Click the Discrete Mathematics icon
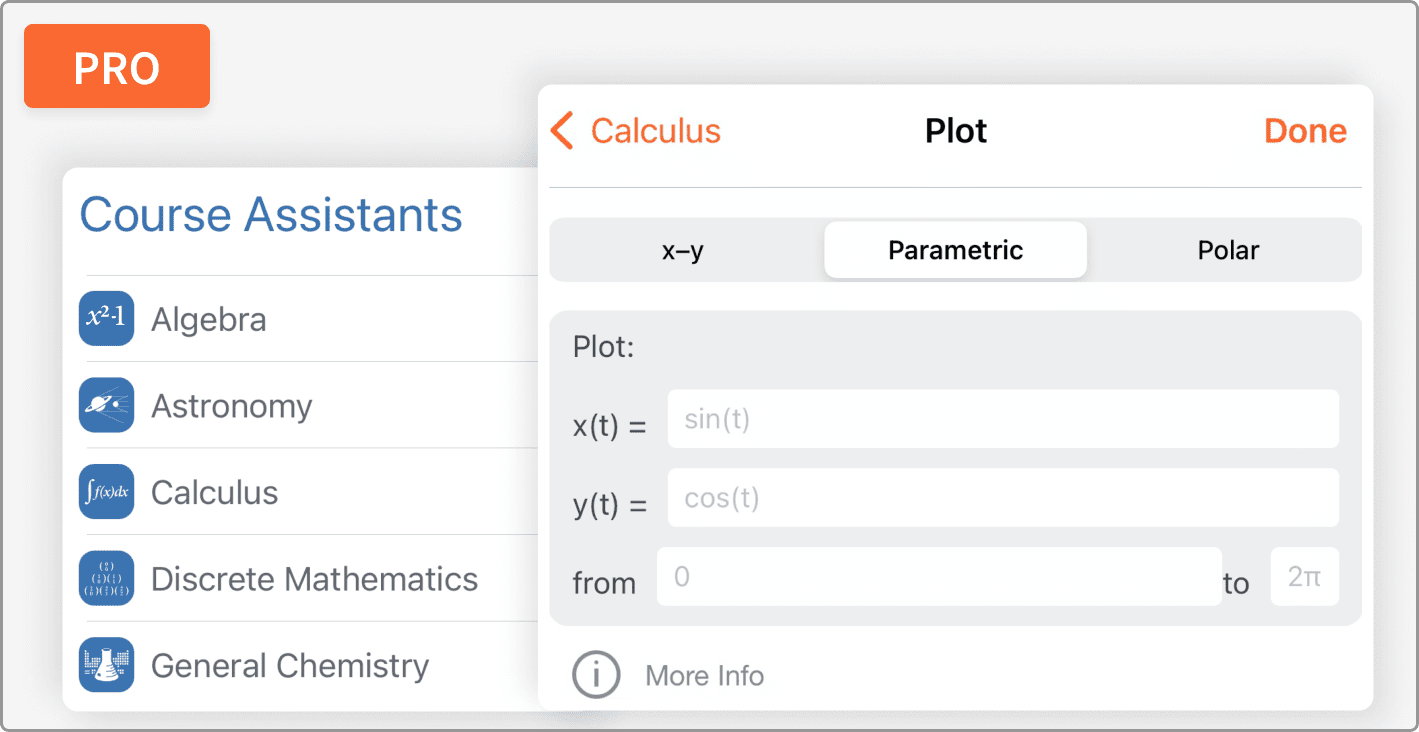 (106, 579)
